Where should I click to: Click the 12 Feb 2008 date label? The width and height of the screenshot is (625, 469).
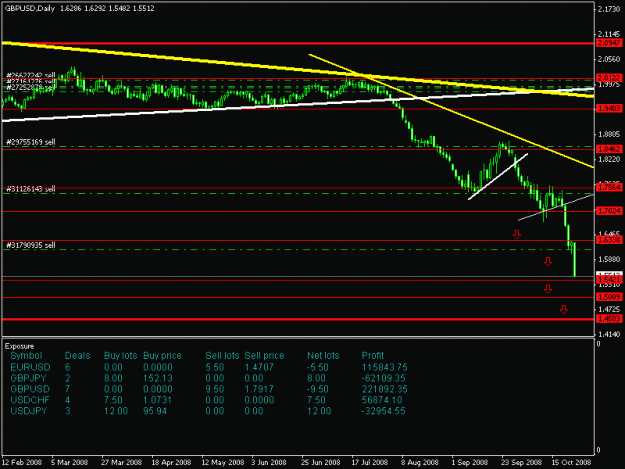coord(22,462)
